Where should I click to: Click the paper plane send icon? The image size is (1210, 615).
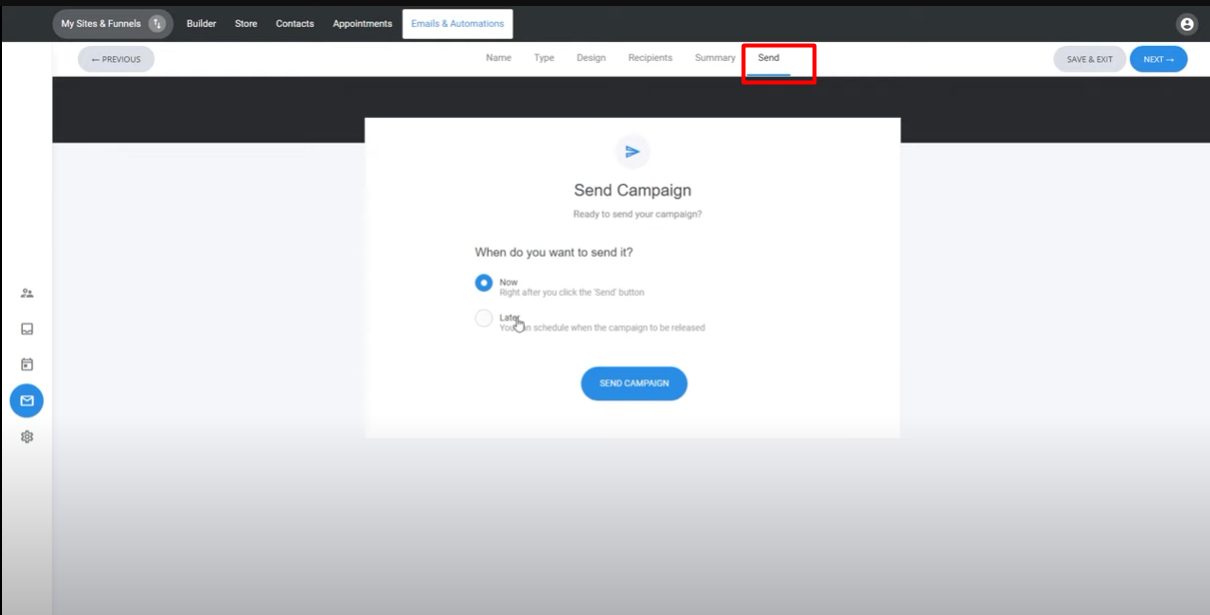pos(632,152)
